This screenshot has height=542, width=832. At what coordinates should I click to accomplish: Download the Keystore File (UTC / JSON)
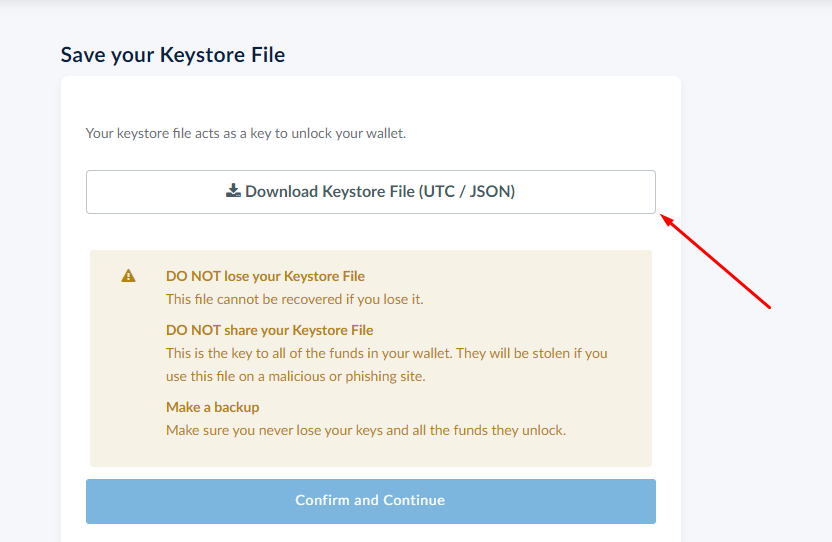[x=370, y=192]
